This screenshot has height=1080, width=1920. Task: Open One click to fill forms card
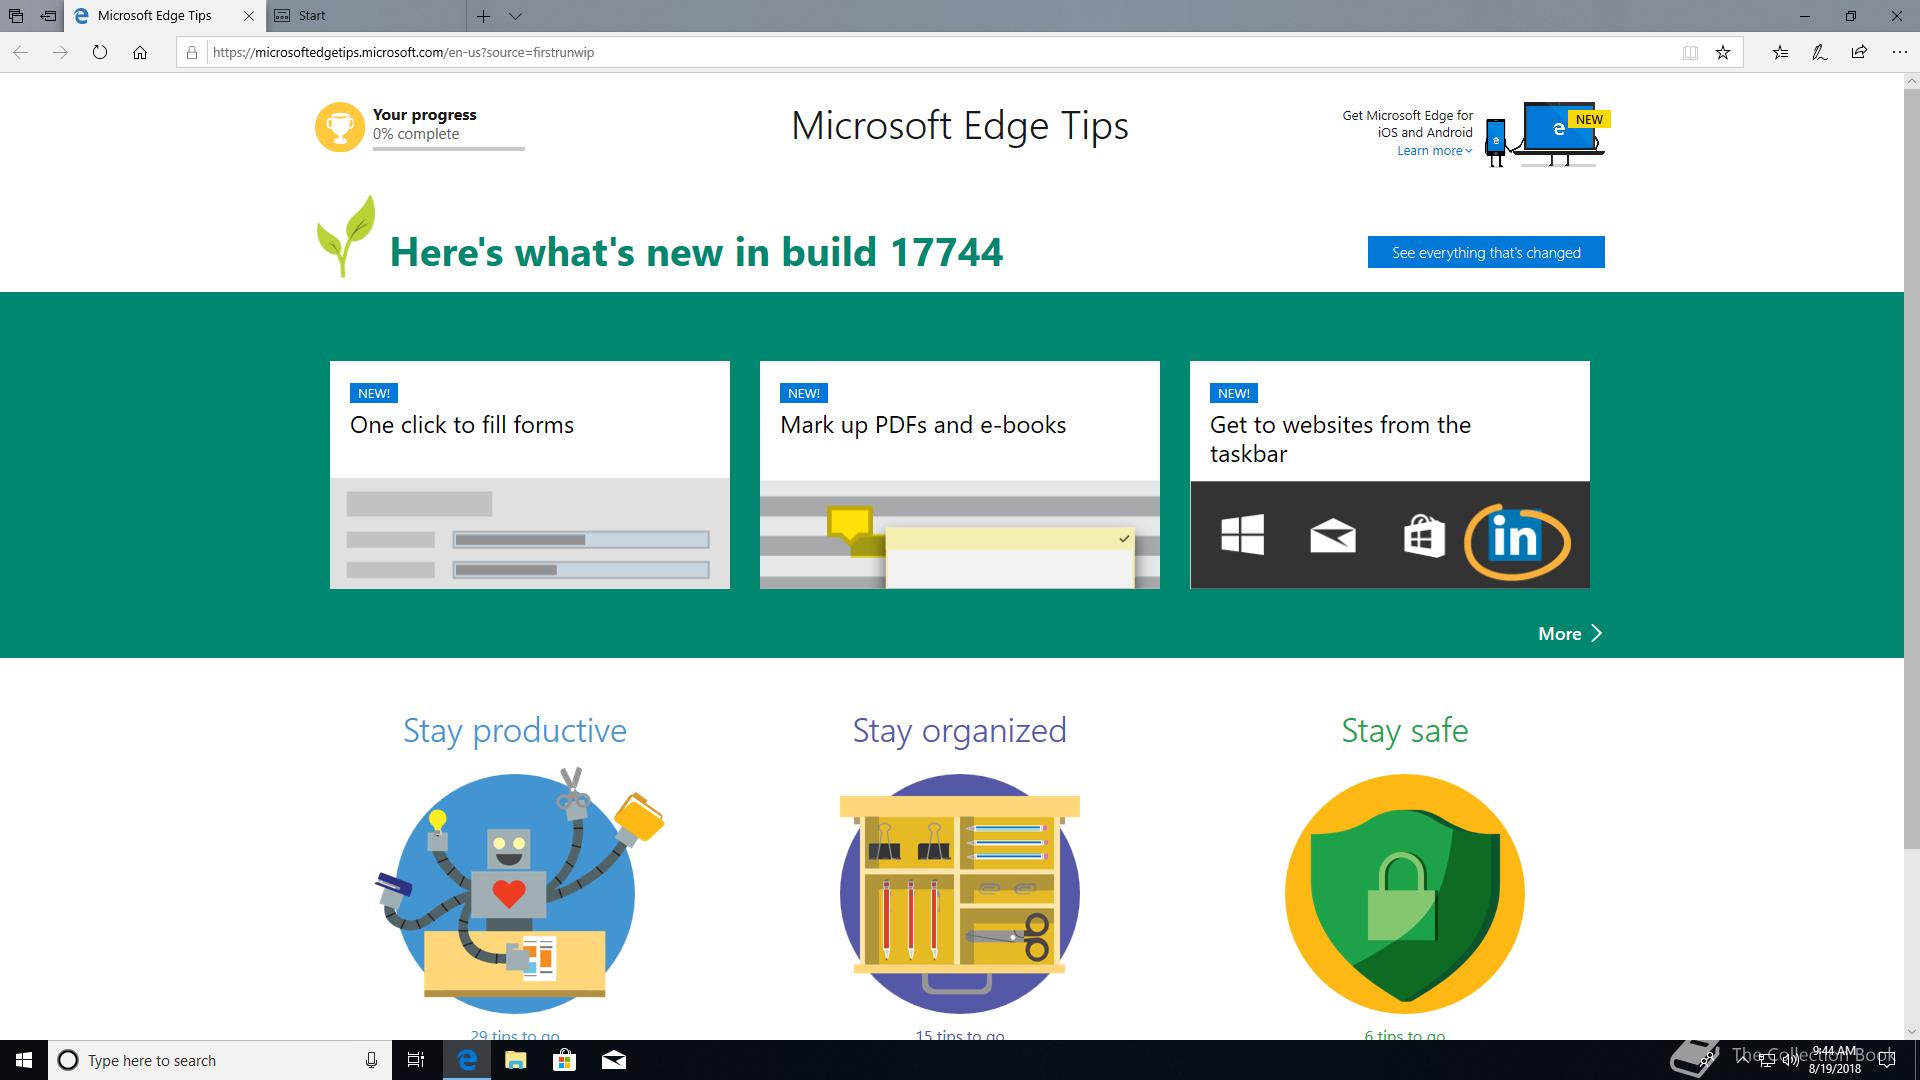(530, 475)
